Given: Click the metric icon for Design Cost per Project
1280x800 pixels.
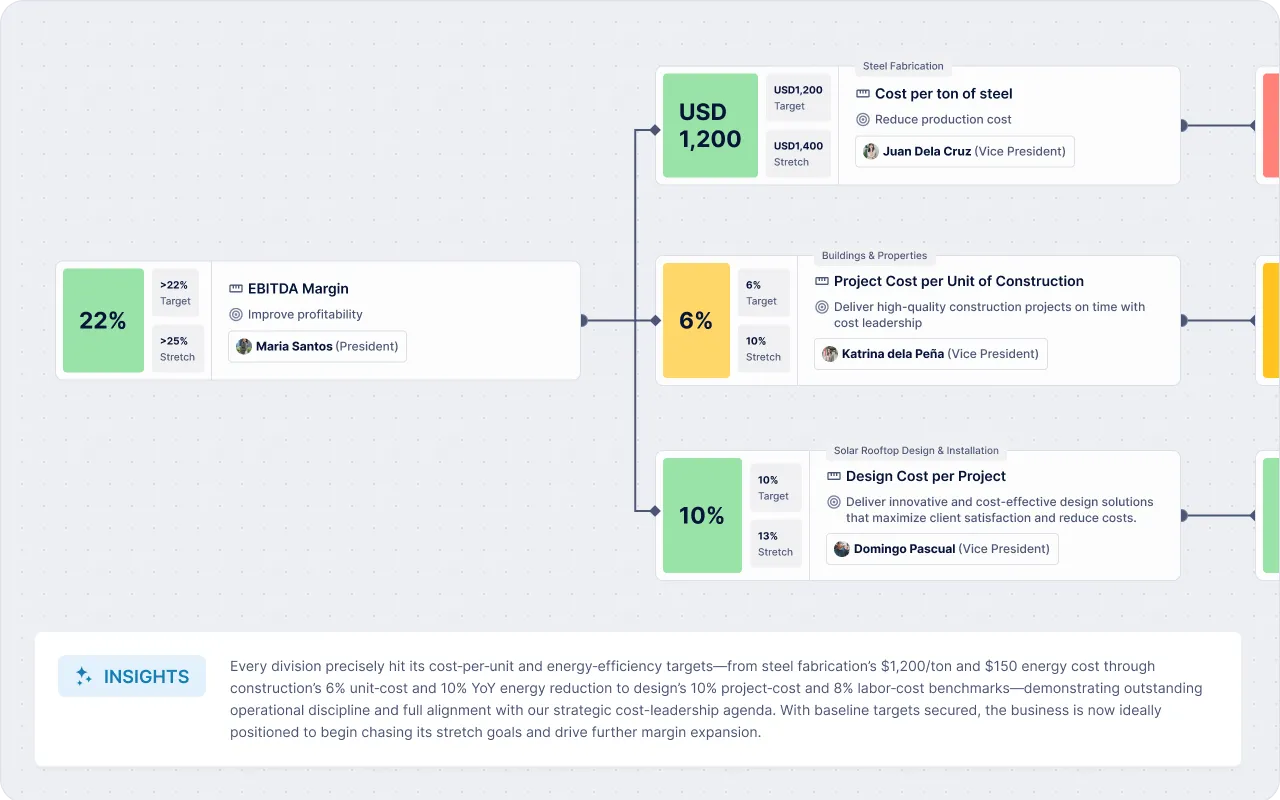Looking at the screenshot, I should click(834, 477).
